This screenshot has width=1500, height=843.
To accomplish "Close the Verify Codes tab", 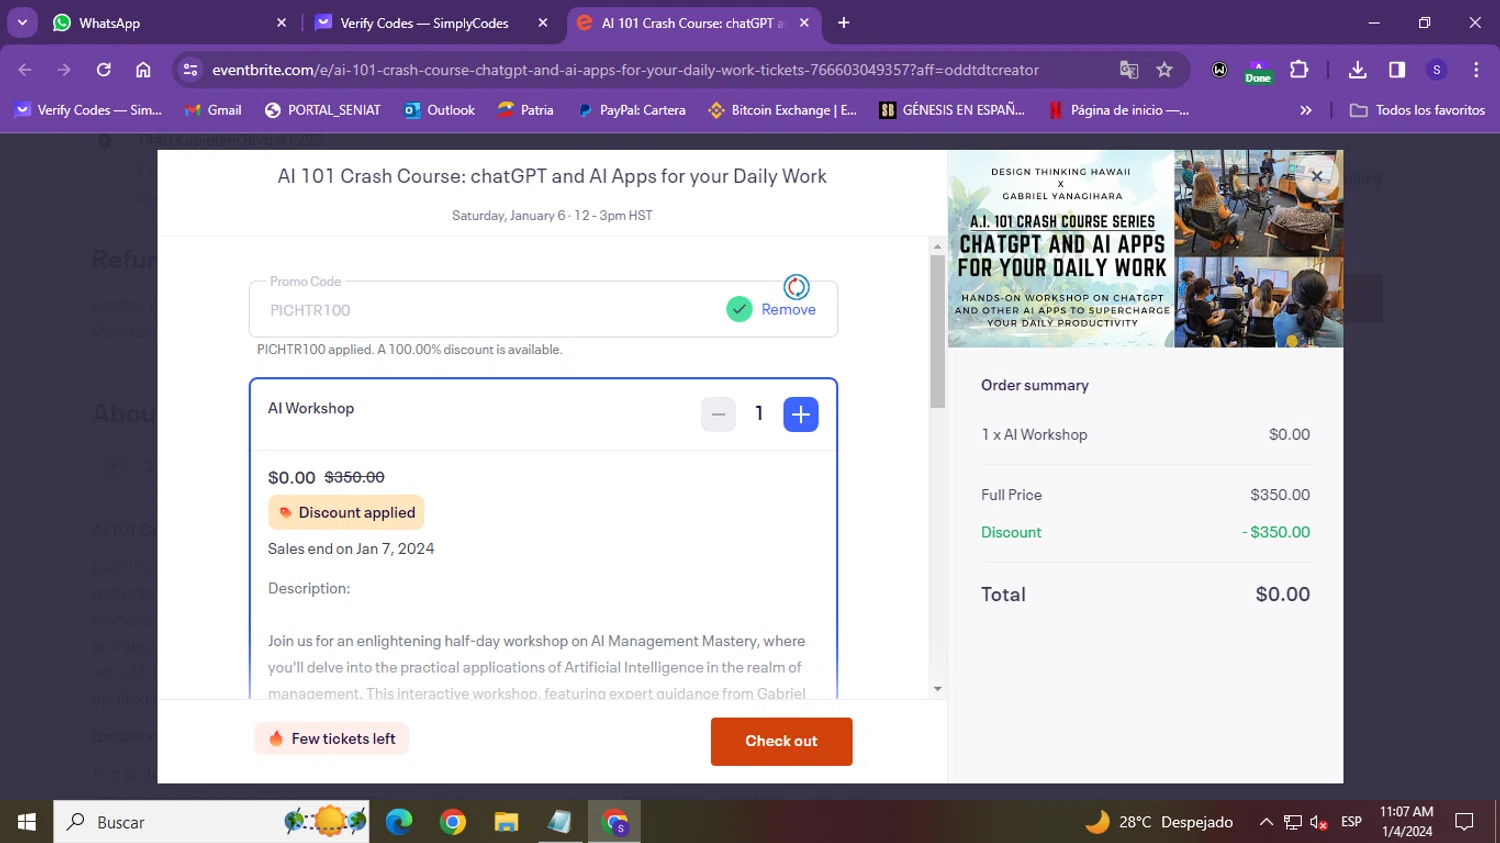I will [x=543, y=23].
